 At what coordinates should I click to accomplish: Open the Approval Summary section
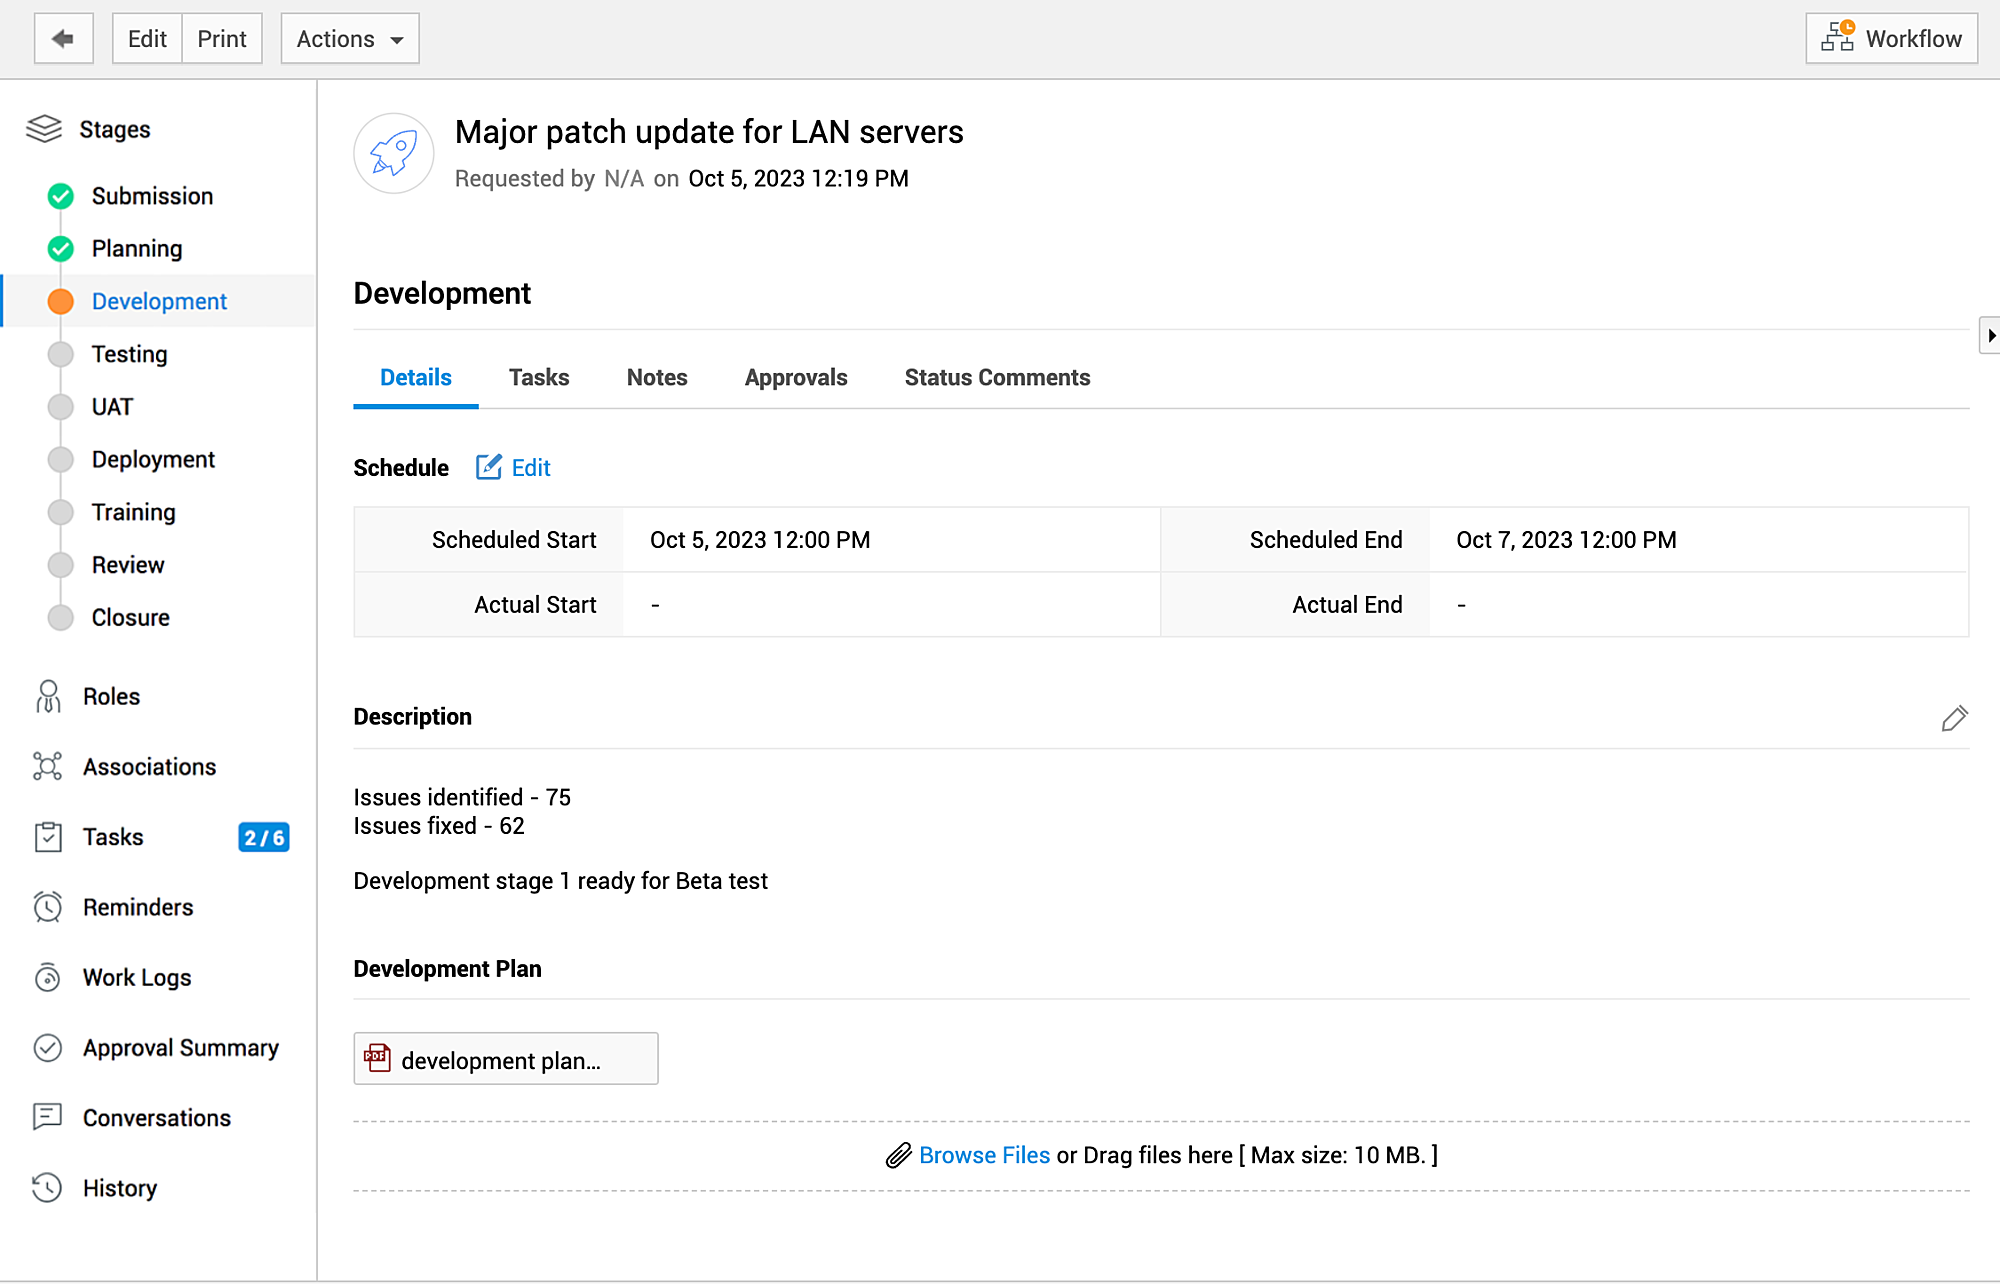click(x=180, y=1048)
